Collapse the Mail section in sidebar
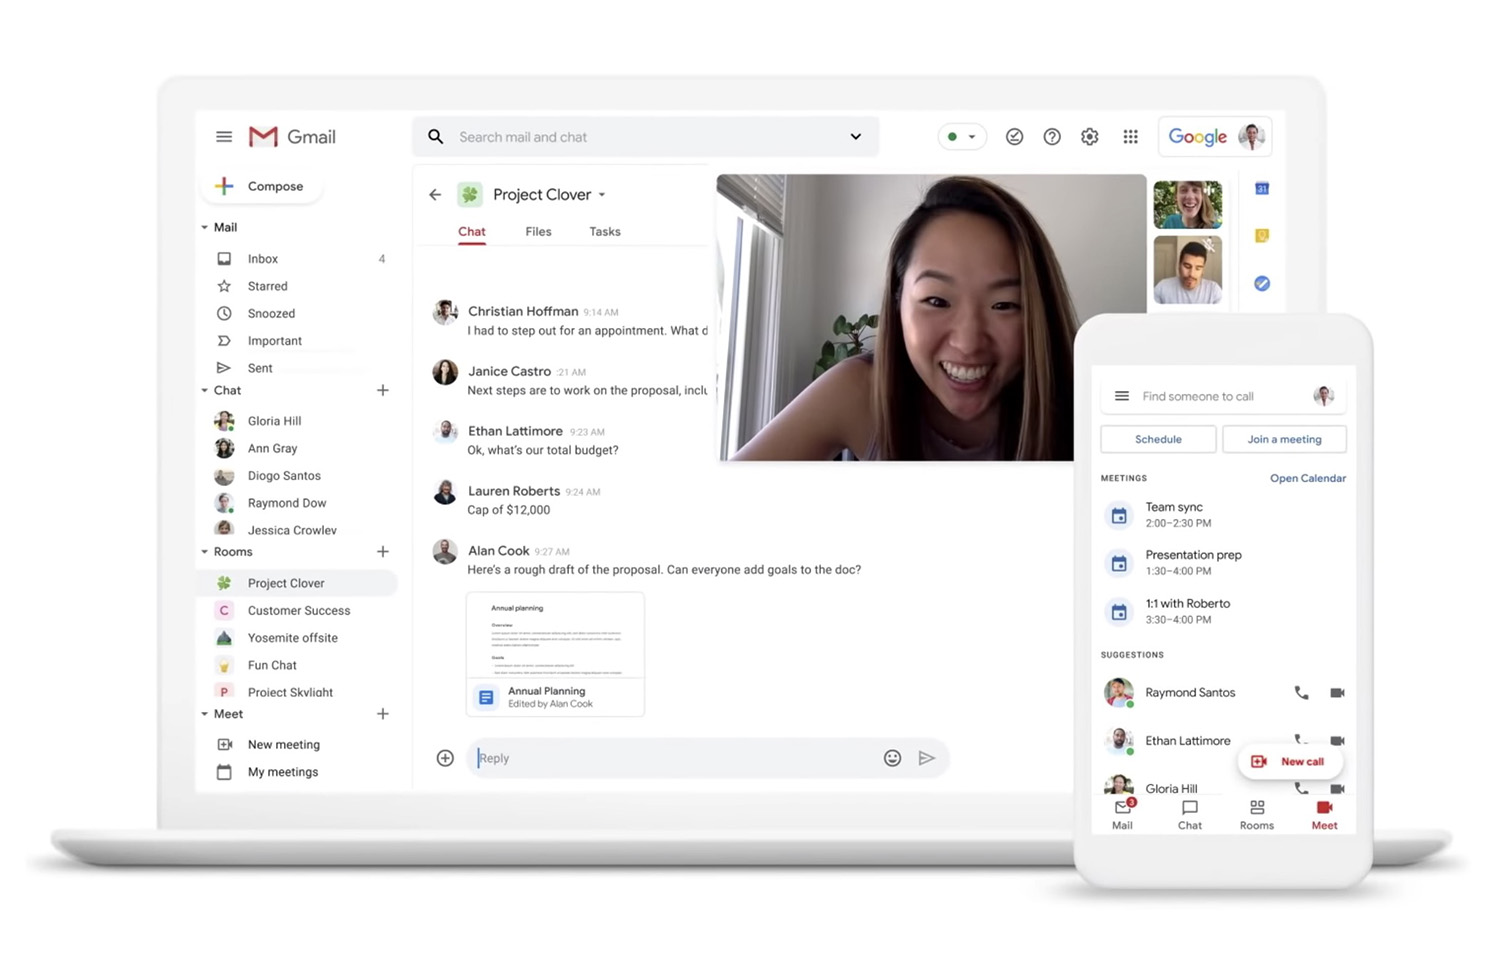Viewport: 1500px width, 956px height. [205, 227]
